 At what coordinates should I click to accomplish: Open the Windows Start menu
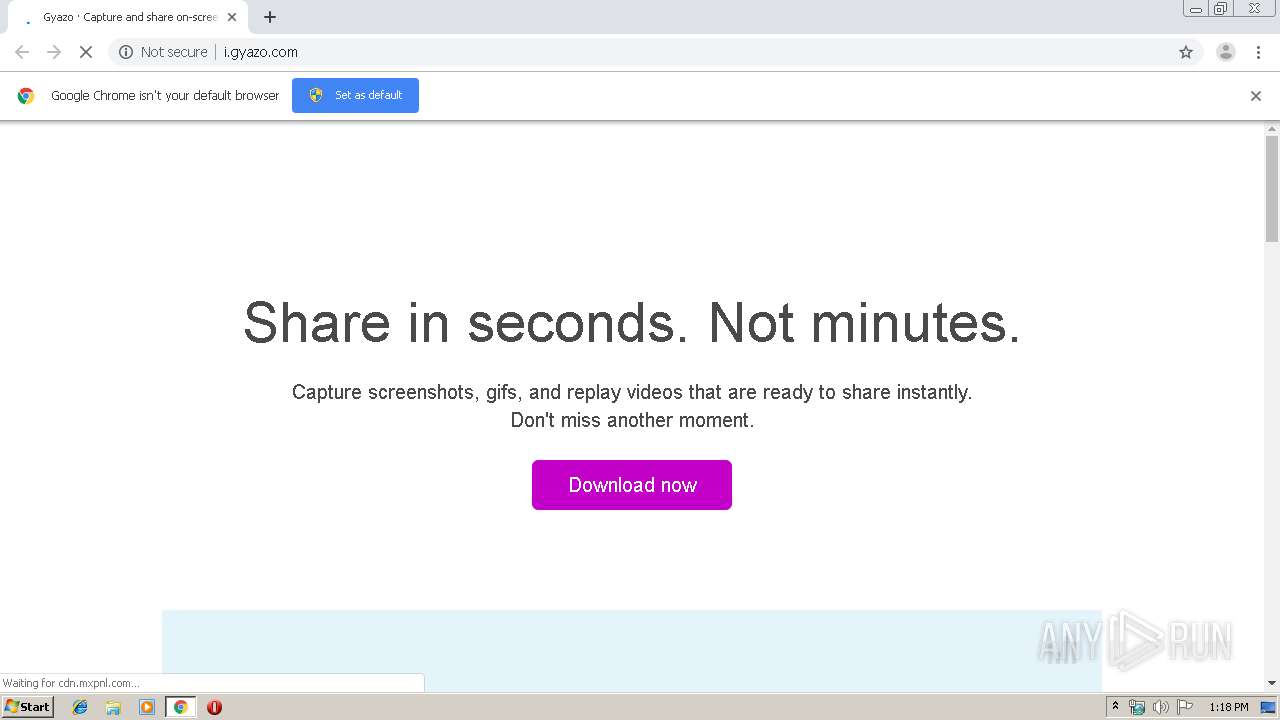(x=28, y=707)
